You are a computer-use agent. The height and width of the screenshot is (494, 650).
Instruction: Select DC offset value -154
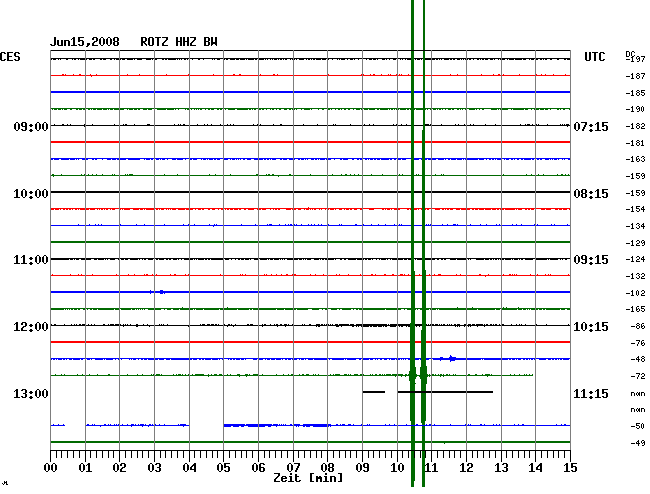click(x=635, y=210)
